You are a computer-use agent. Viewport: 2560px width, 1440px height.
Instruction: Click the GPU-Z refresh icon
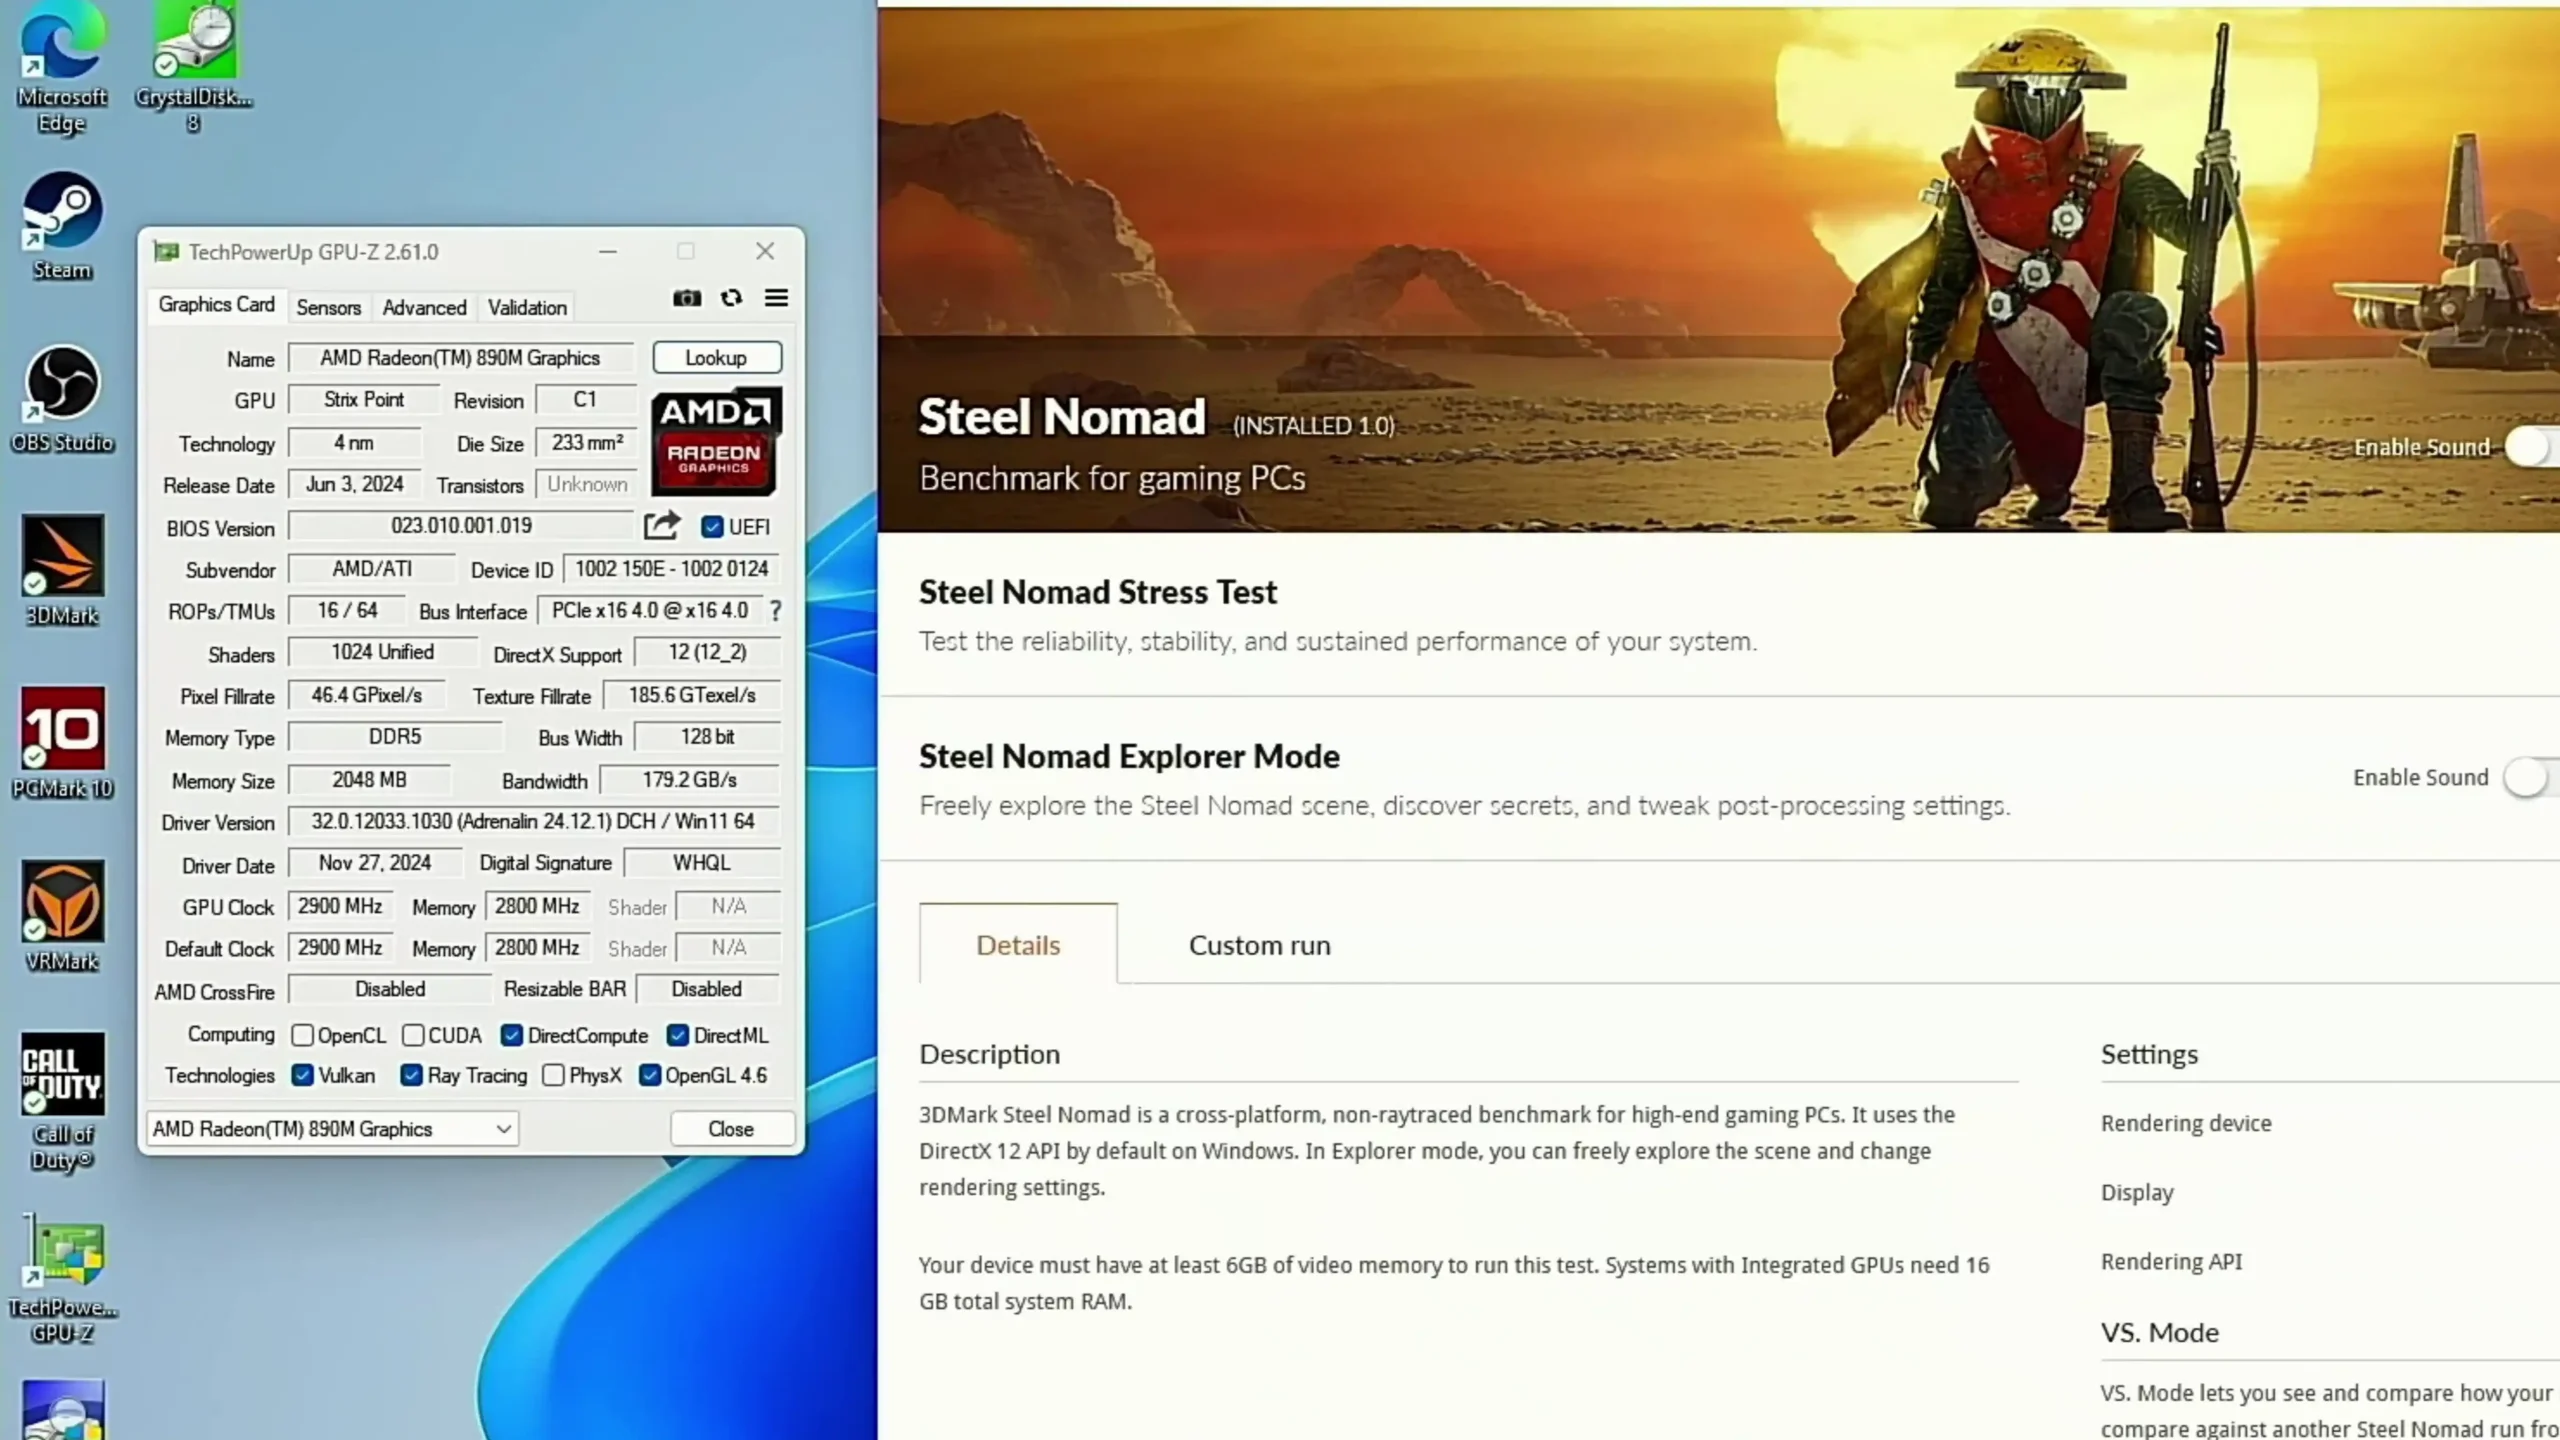pyautogui.click(x=731, y=298)
